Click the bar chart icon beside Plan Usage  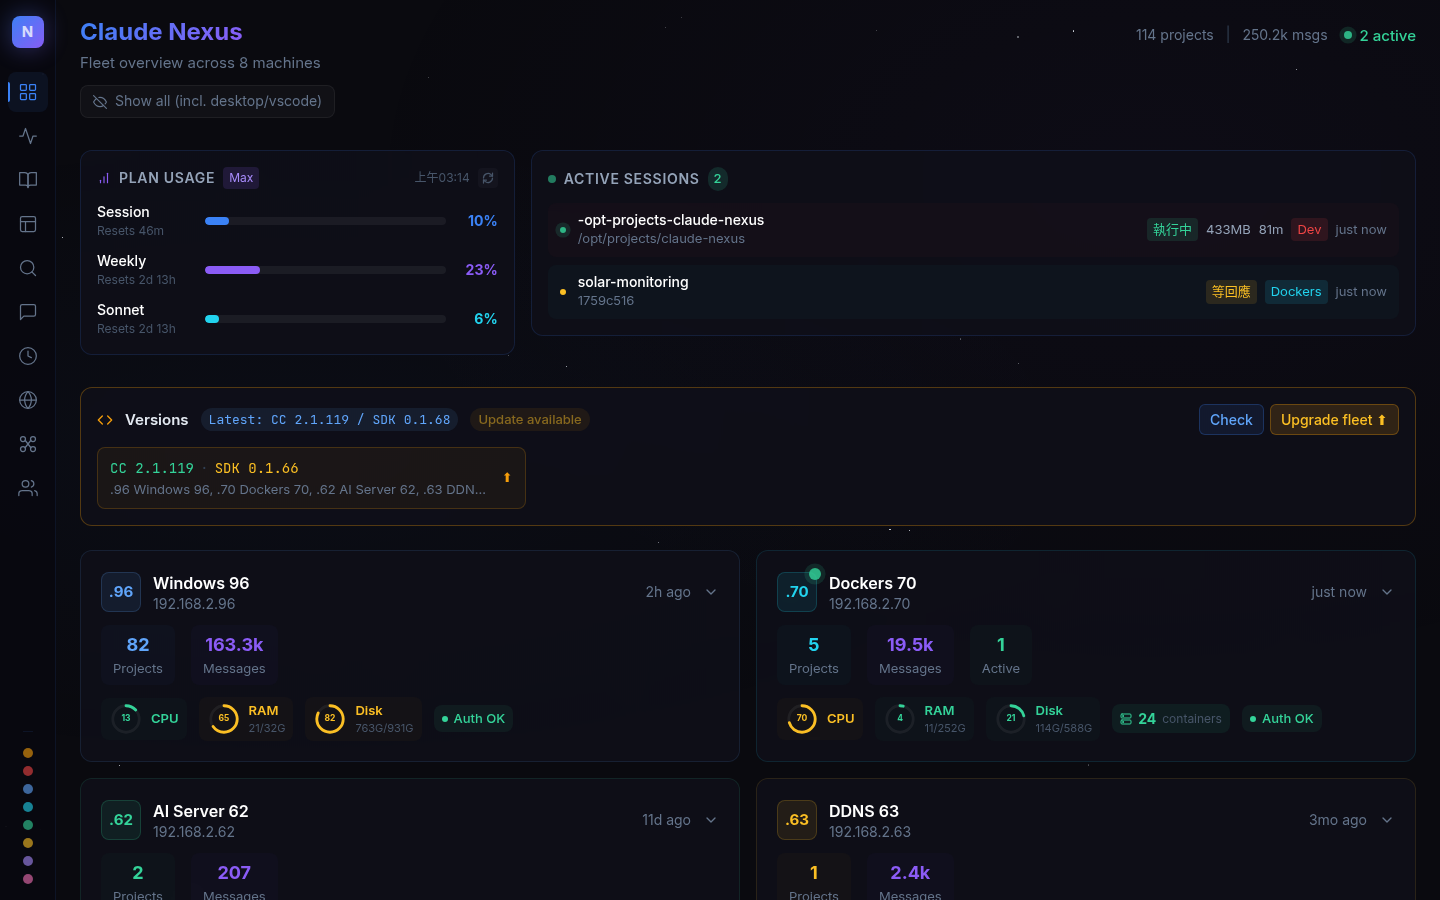click(104, 178)
